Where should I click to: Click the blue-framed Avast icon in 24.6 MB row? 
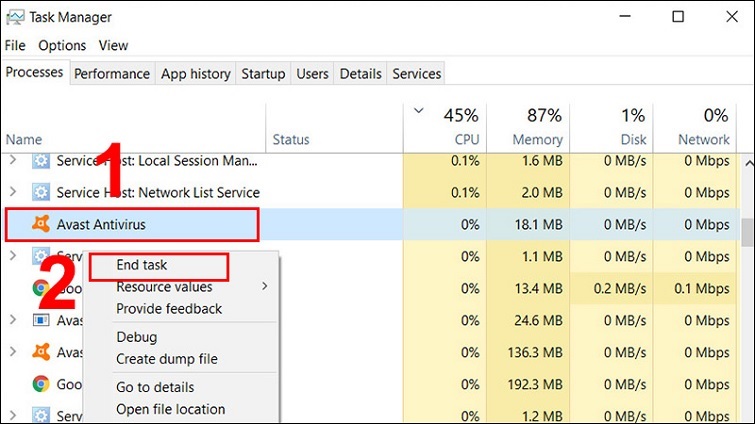tap(41, 320)
